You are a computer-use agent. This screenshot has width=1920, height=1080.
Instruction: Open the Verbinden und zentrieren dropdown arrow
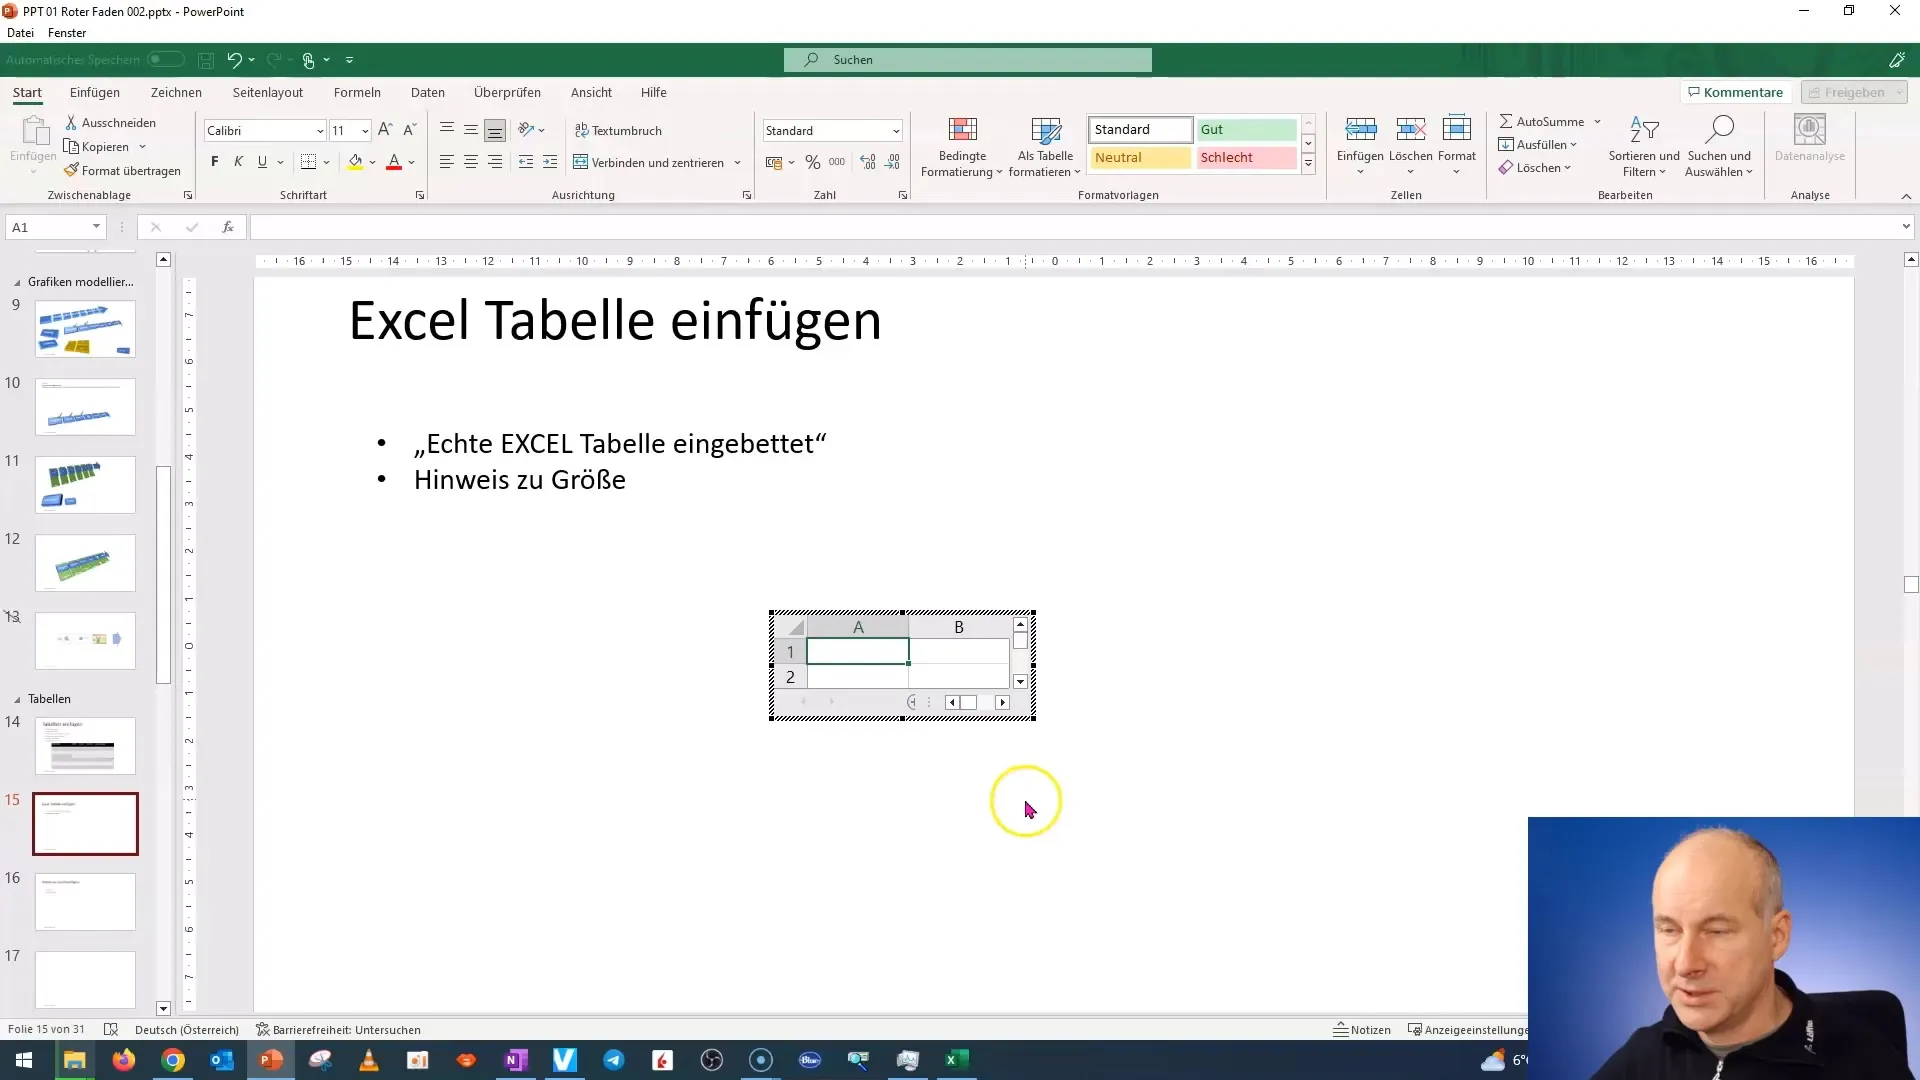[x=737, y=162]
